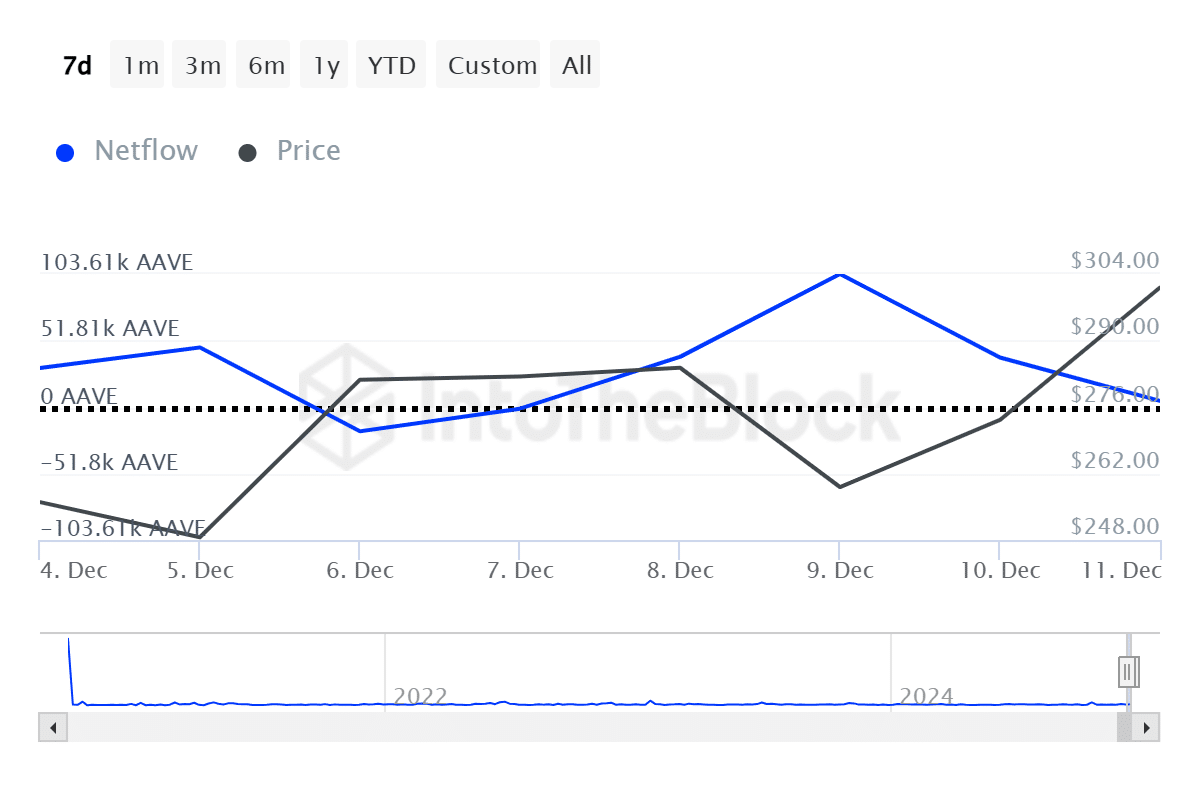Hide the Price line from the chart

coord(308,150)
